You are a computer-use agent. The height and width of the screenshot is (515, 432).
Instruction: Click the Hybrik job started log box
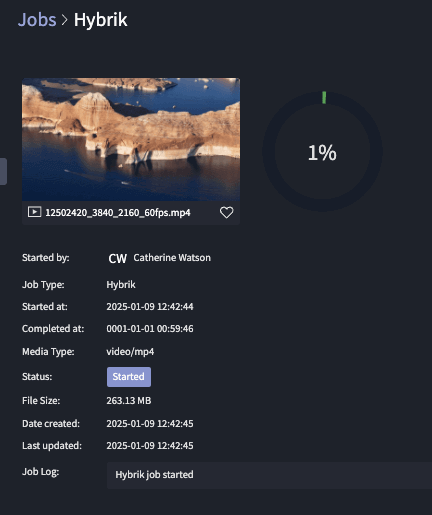(x=269, y=475)
